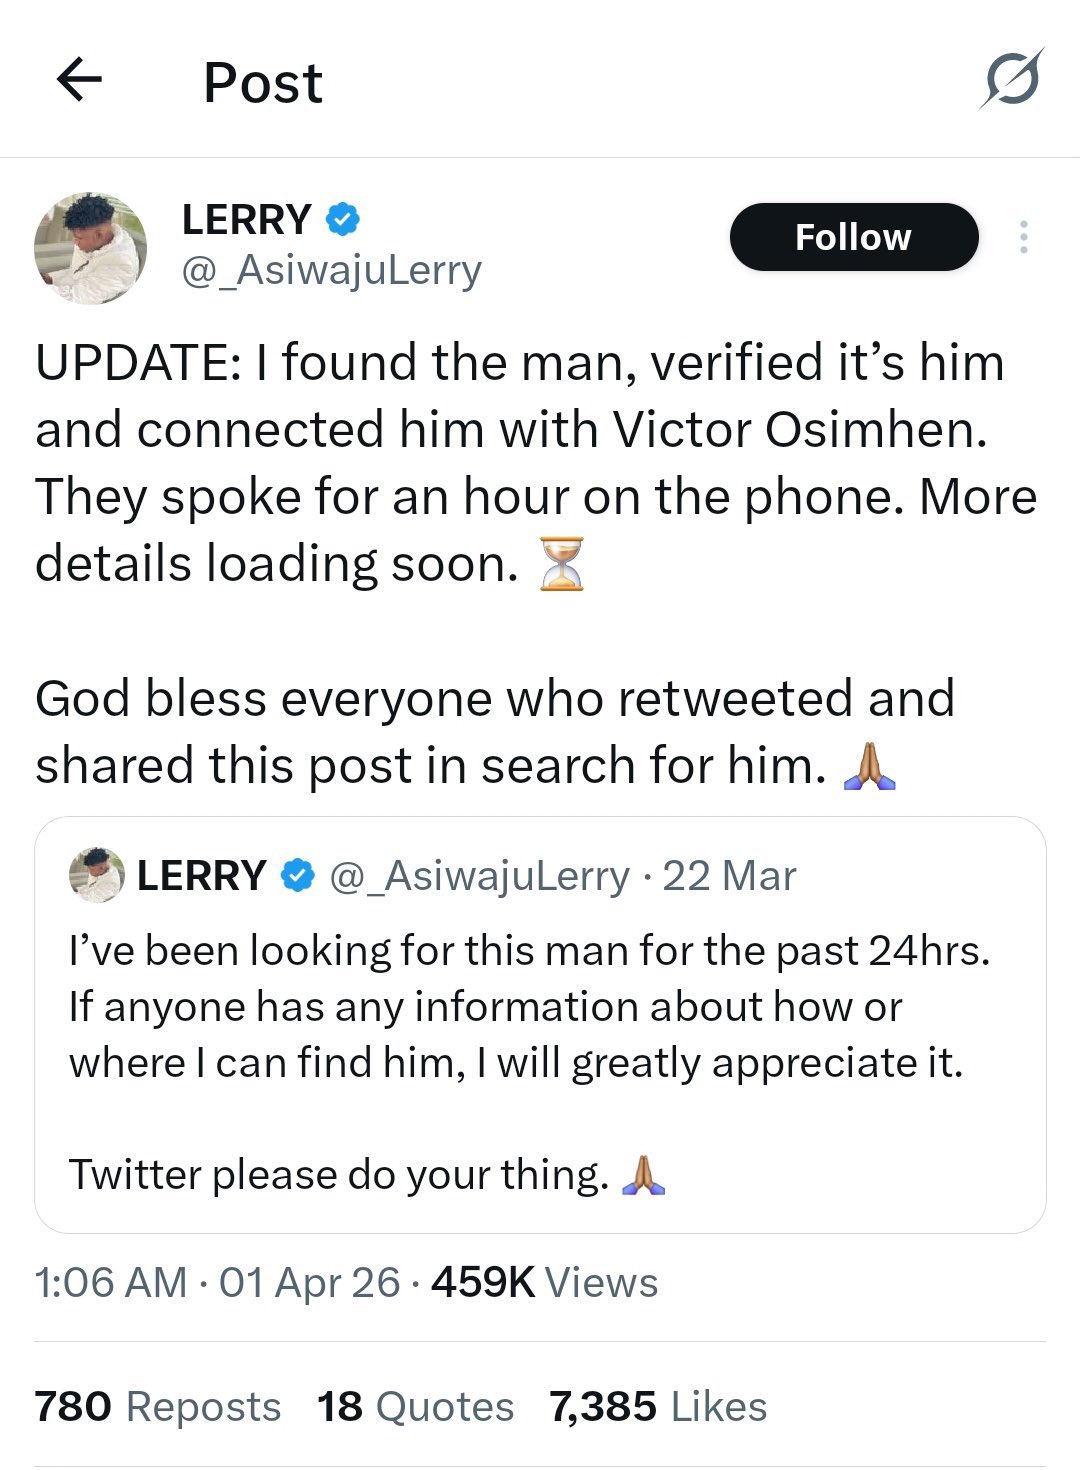This screenshot has height=1470, width=1080.
Task: Tap the LERRY display name in header
Action: [246, 219]
